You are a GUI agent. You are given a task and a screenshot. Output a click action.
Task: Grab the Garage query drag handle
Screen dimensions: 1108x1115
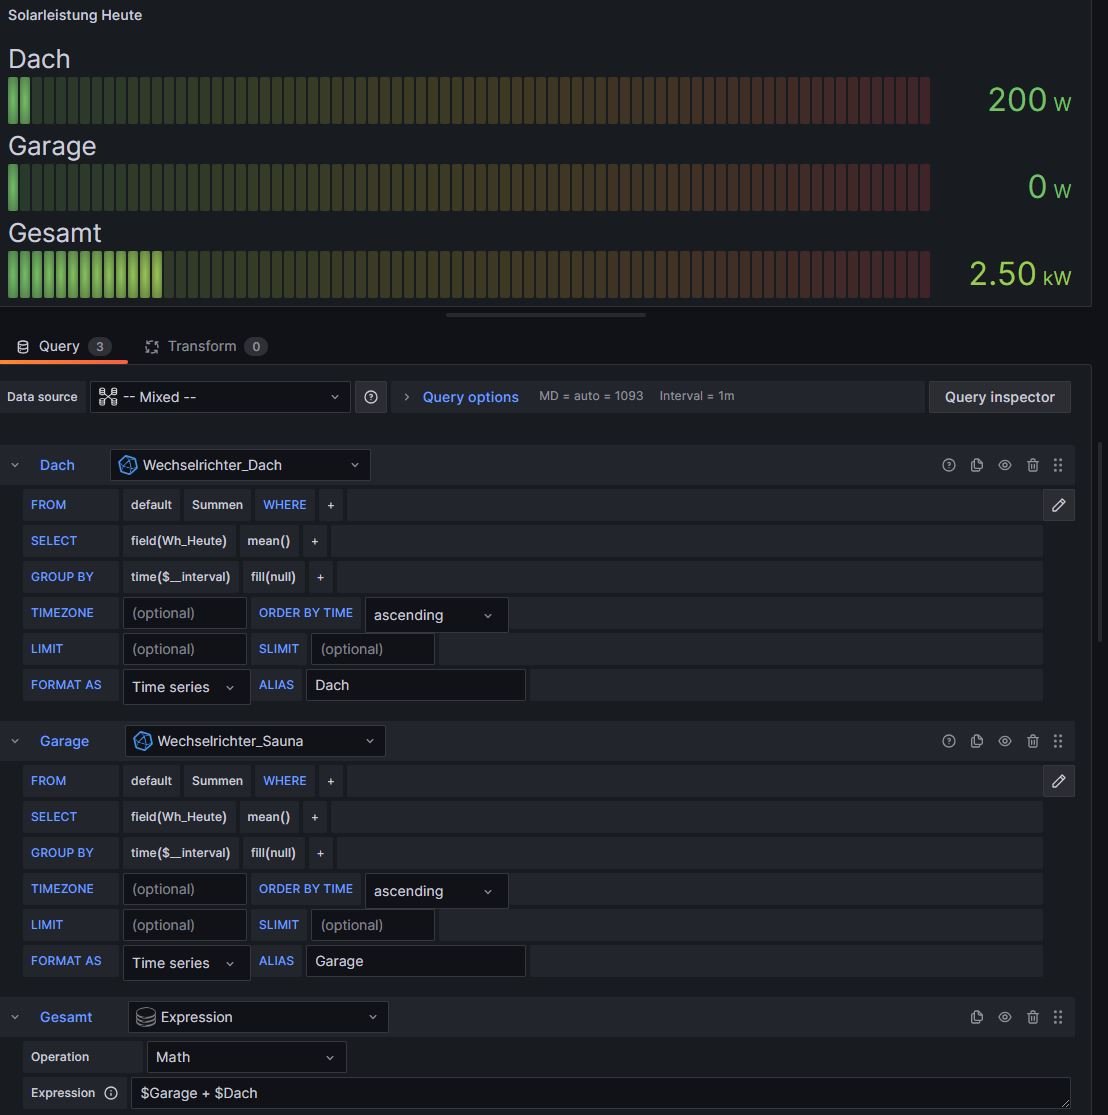click(1058, 741)
